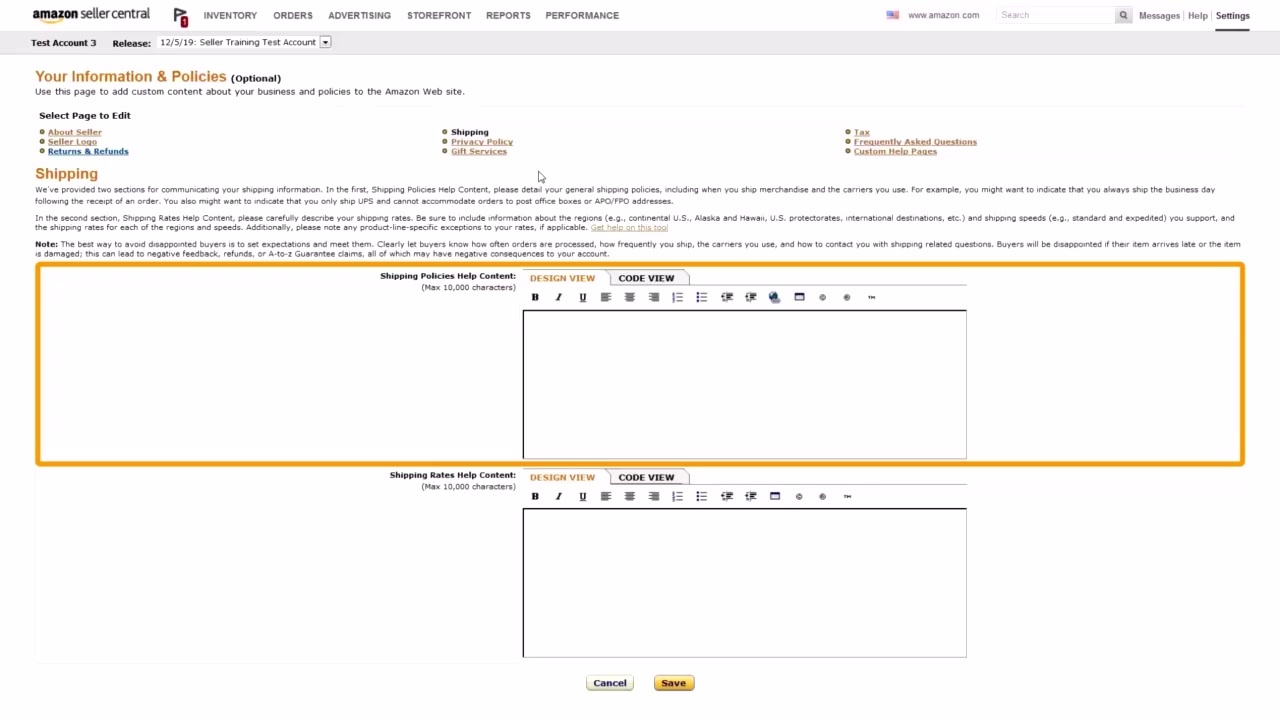Insert trademark symbol in Shipping Policies editor

click(x=871, y=297)
